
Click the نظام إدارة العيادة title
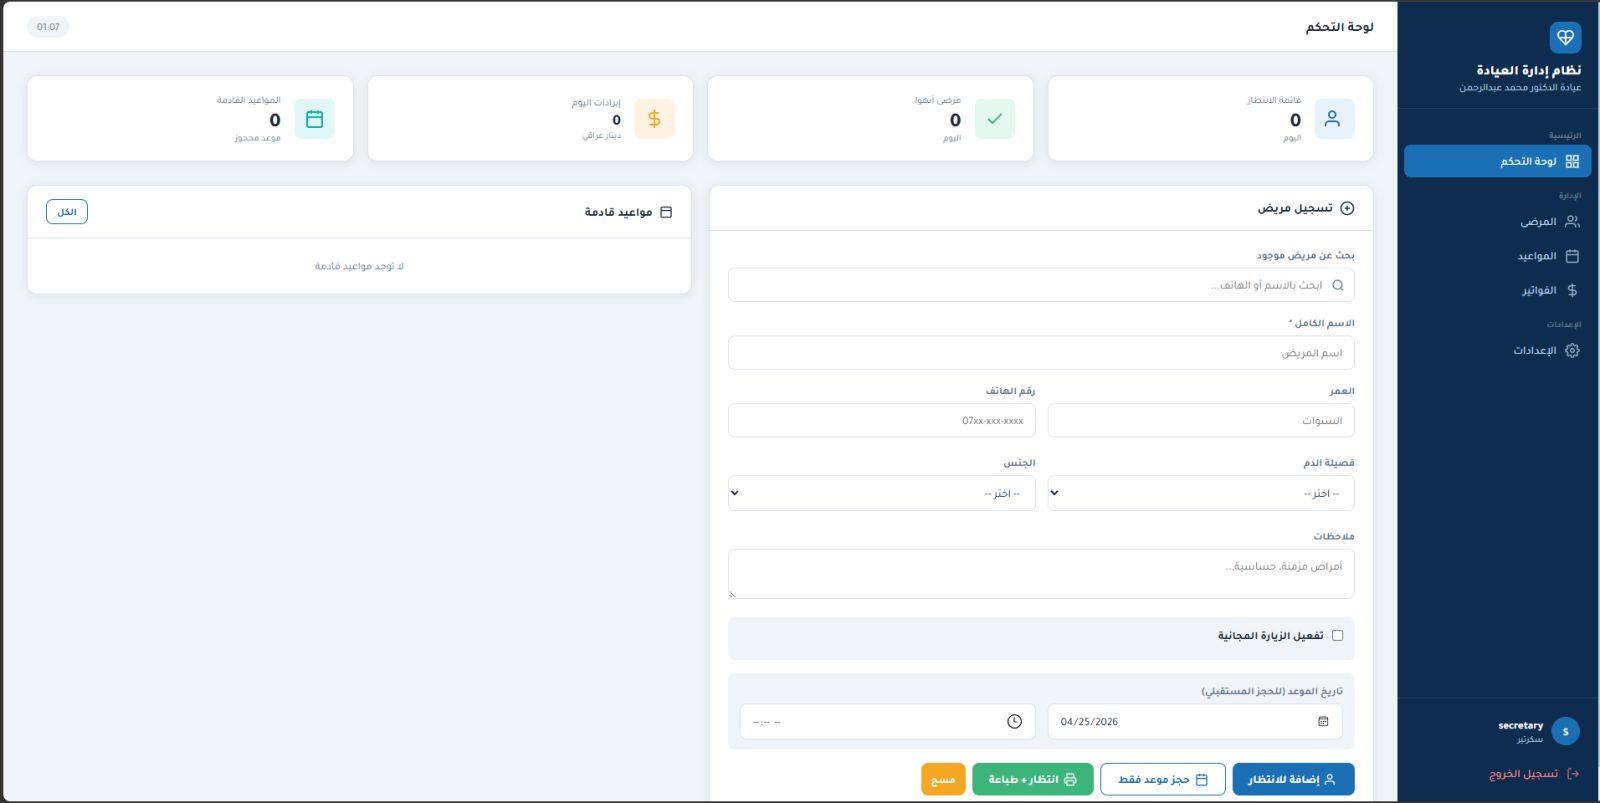[1528, 70]
